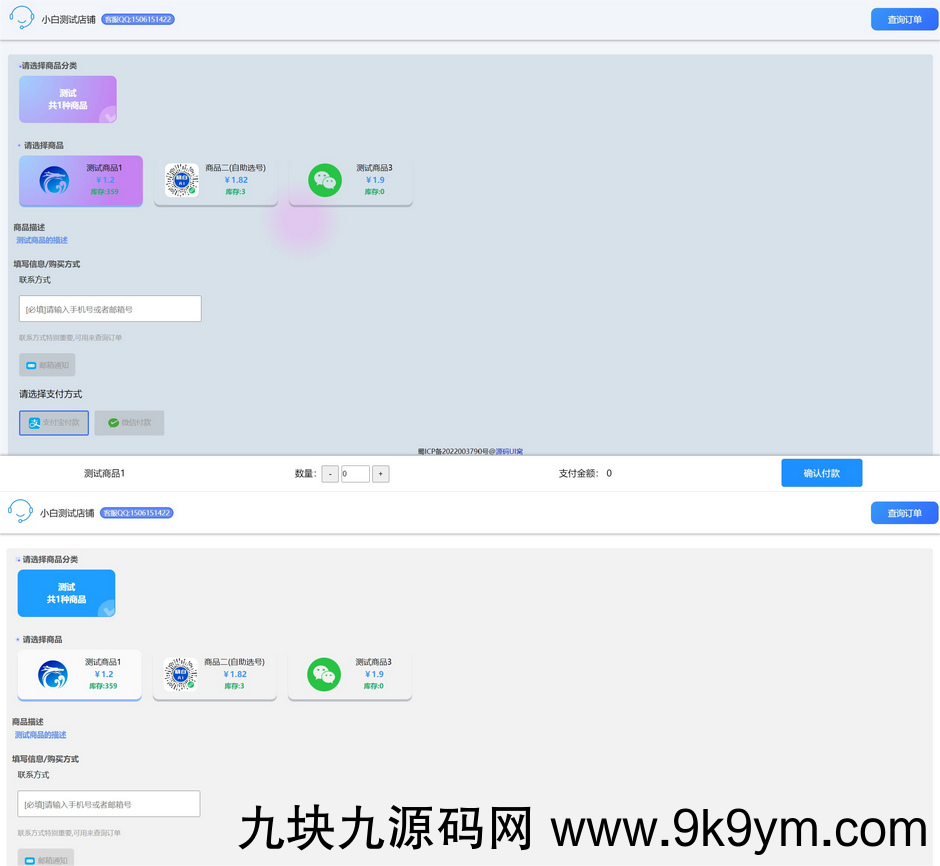Click the 确认付款 button
Image resolution: width=940 pixels, height=866 pixels.
point(821,472)
